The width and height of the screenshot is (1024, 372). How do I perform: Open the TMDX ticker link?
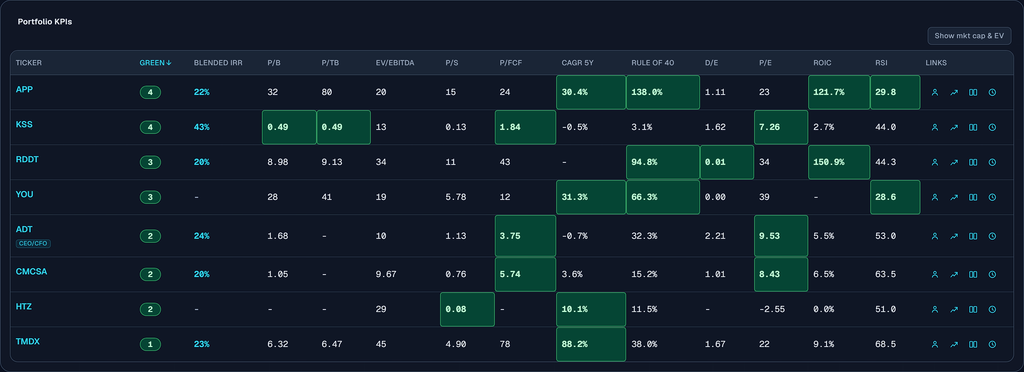27,341
